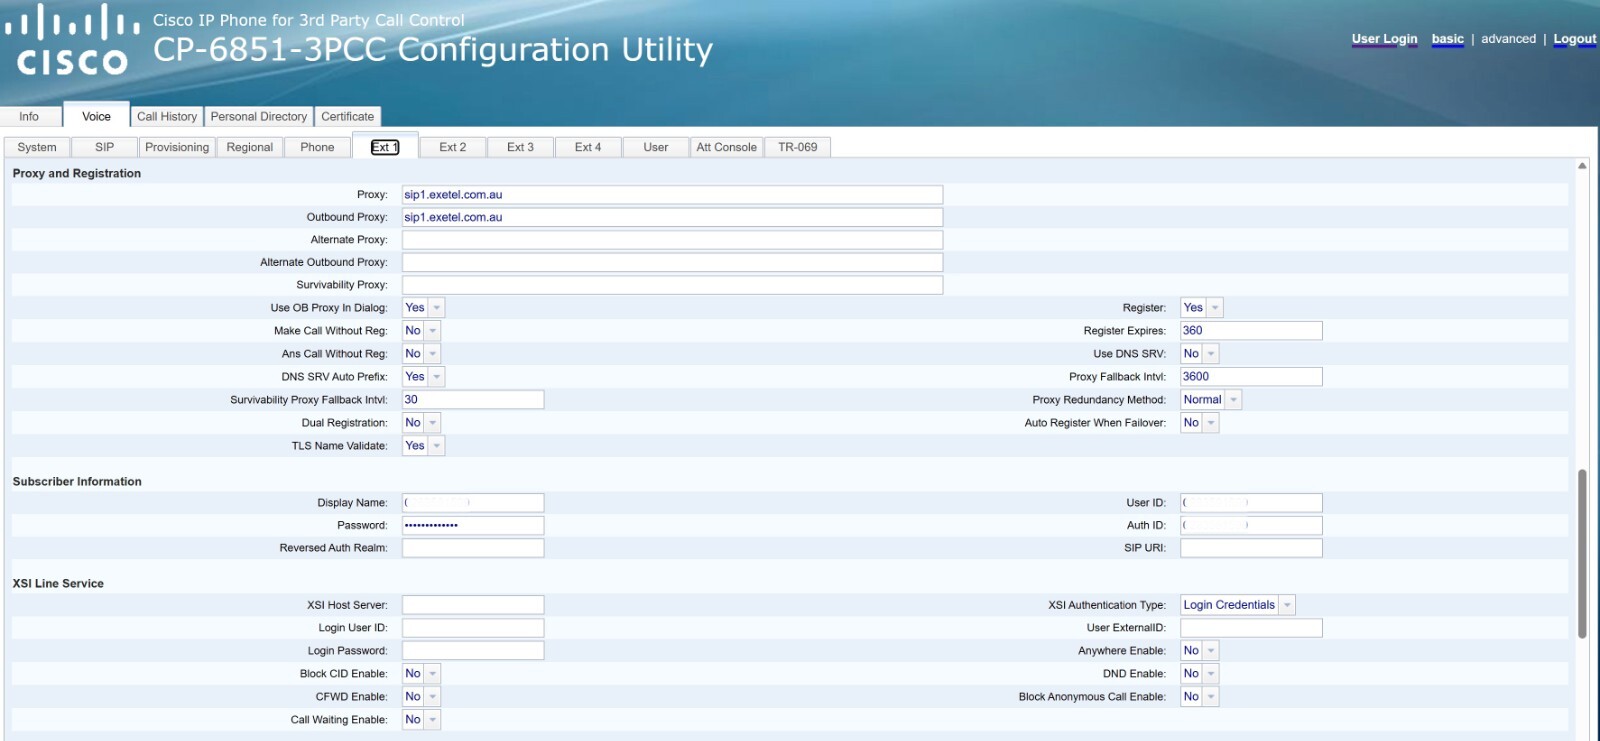This screenshot has width=1600, height=741.
Task: Open XSI Authentication Type dropdown
Action: pyautogui.click(x=1238, y=605)
